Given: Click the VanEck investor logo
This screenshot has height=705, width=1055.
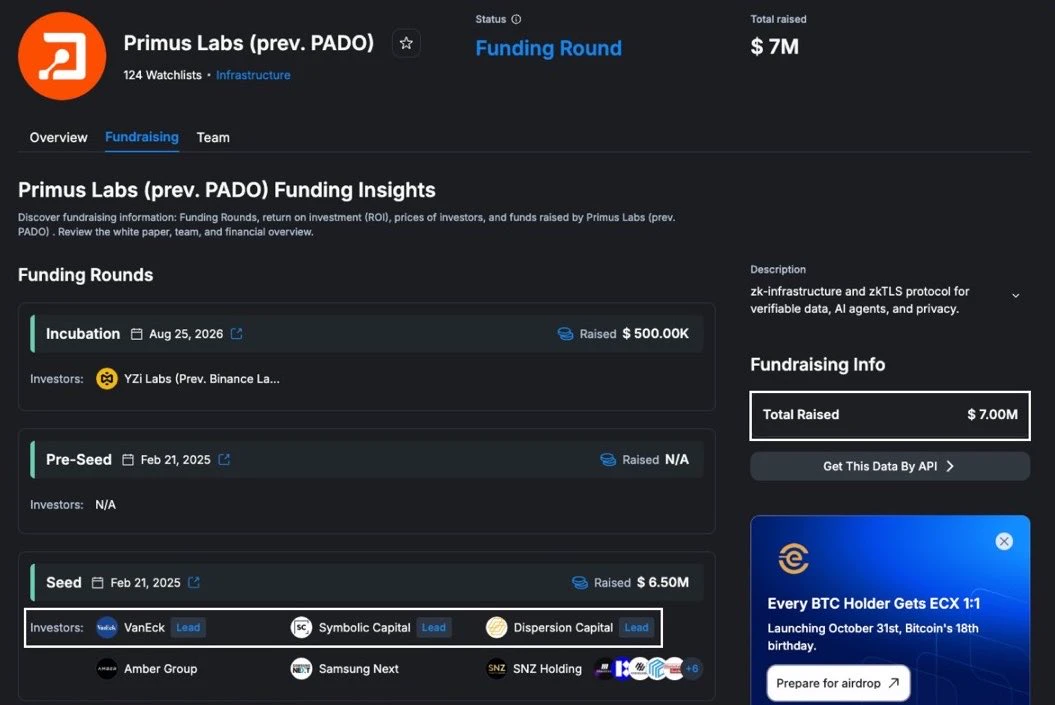Looking at the screenshot, I should click(107, 628).
